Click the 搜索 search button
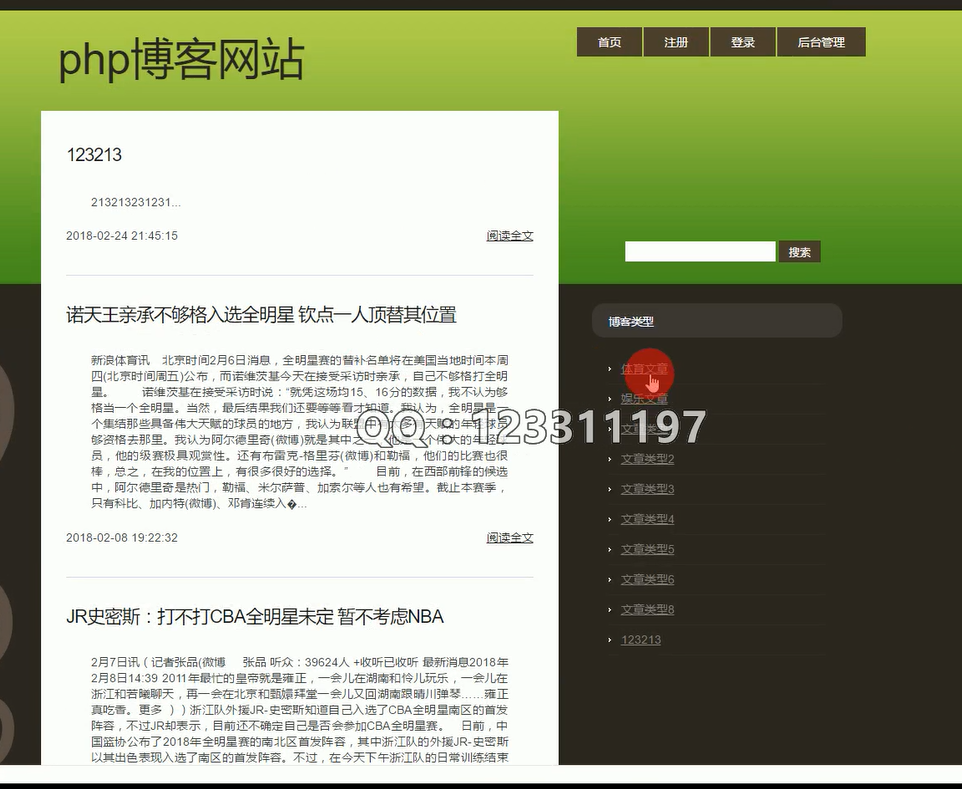Viewport: 962px width, 789px height. tap(799, 252)
